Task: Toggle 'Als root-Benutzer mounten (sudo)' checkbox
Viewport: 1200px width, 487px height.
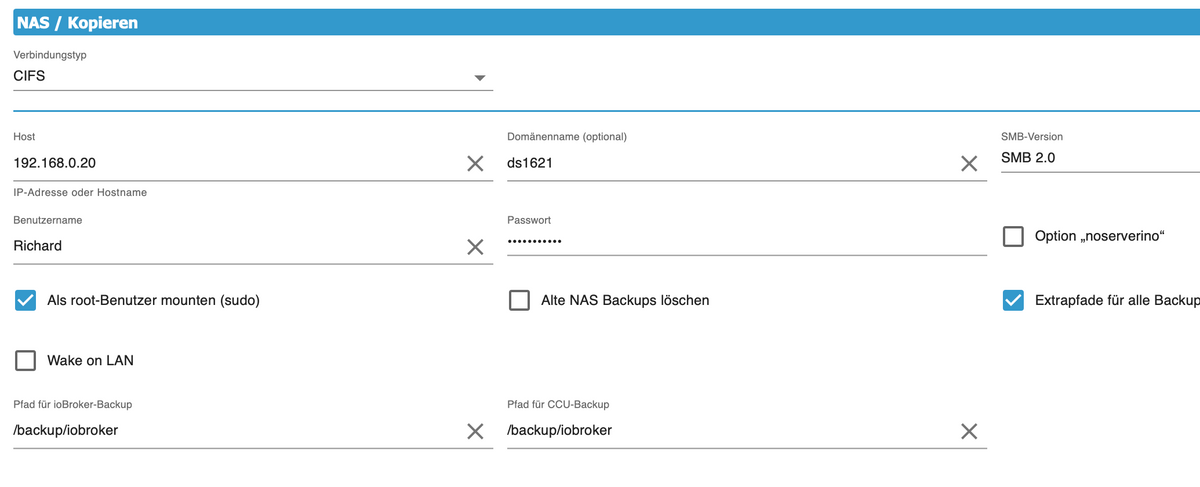Action: coord(25,300)
